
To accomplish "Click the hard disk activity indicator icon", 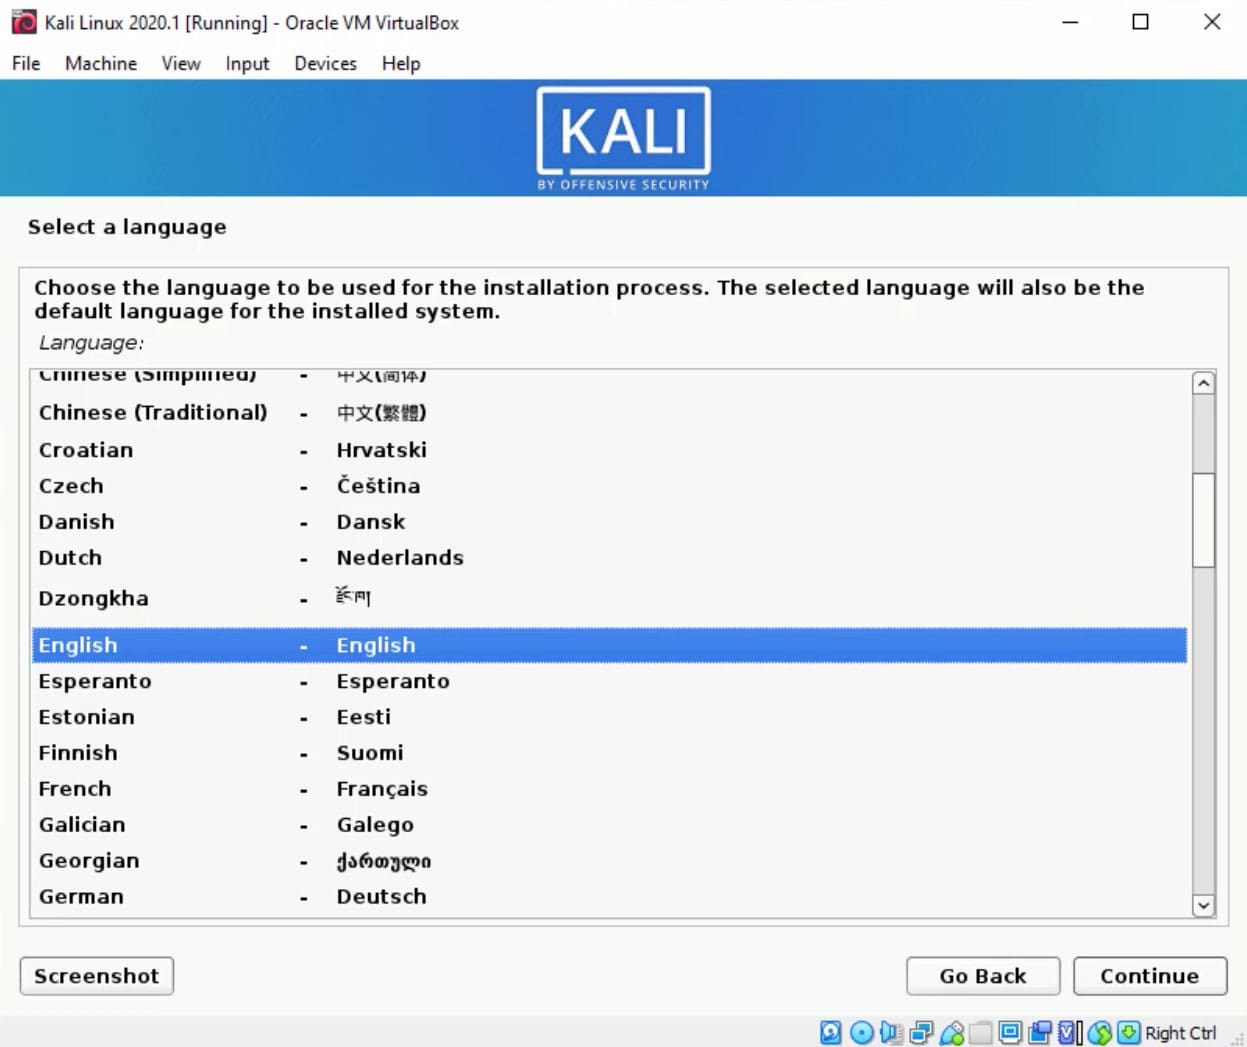I will pos(830,1032).
